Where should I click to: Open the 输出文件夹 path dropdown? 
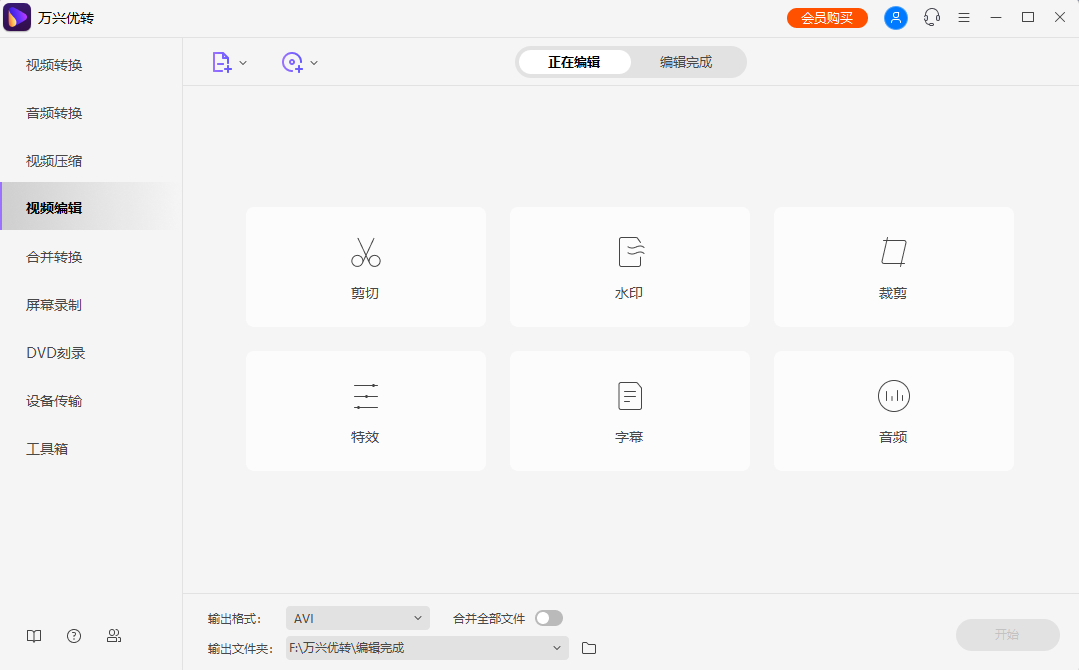coord(427,647)
